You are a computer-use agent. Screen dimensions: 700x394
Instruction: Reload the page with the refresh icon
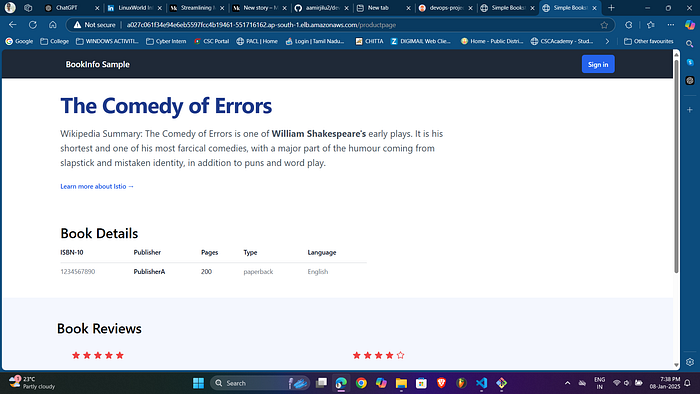pos(33,25)
